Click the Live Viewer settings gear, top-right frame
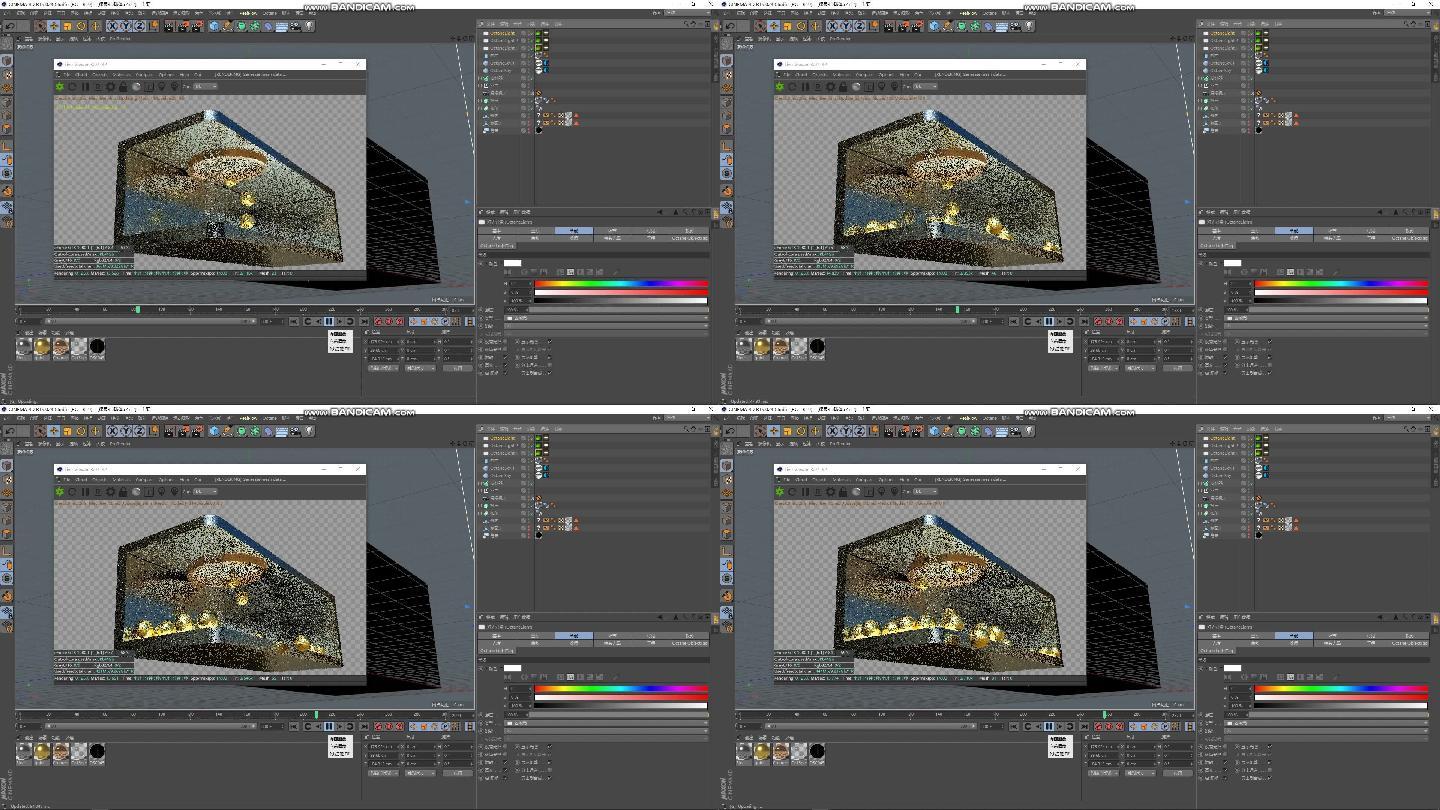This screenshot has width=1440, height=810. [830, 86]
